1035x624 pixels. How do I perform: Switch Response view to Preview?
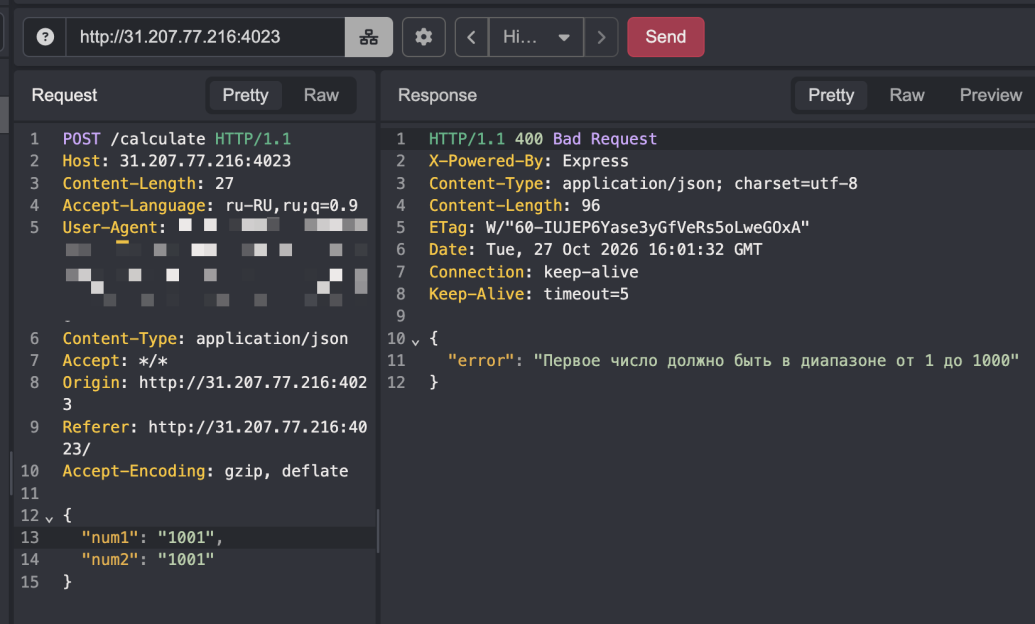click(991, 95)
